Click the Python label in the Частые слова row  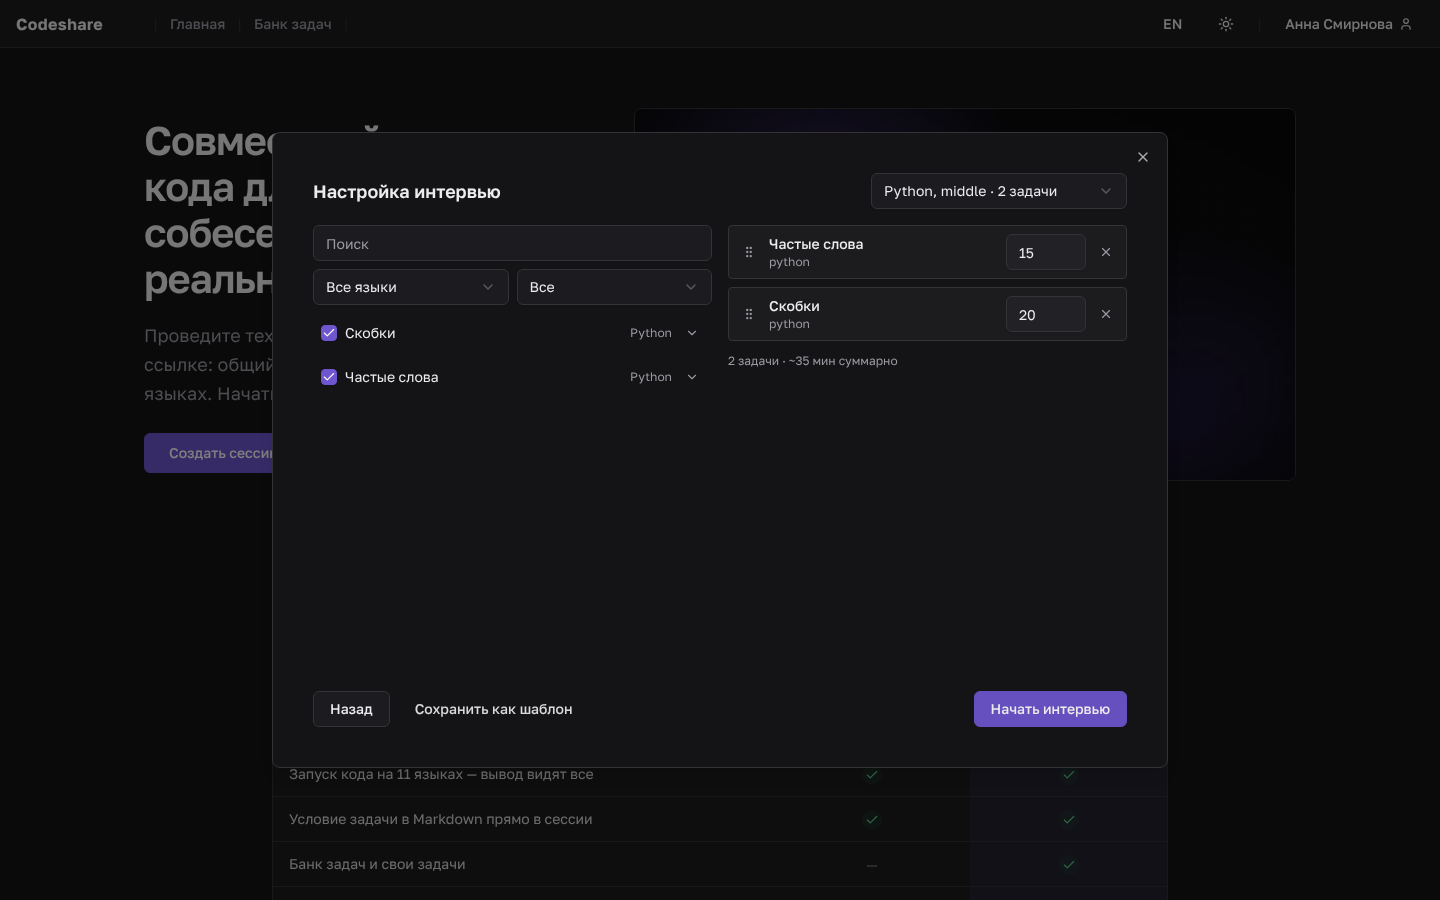tap(651, 377)
